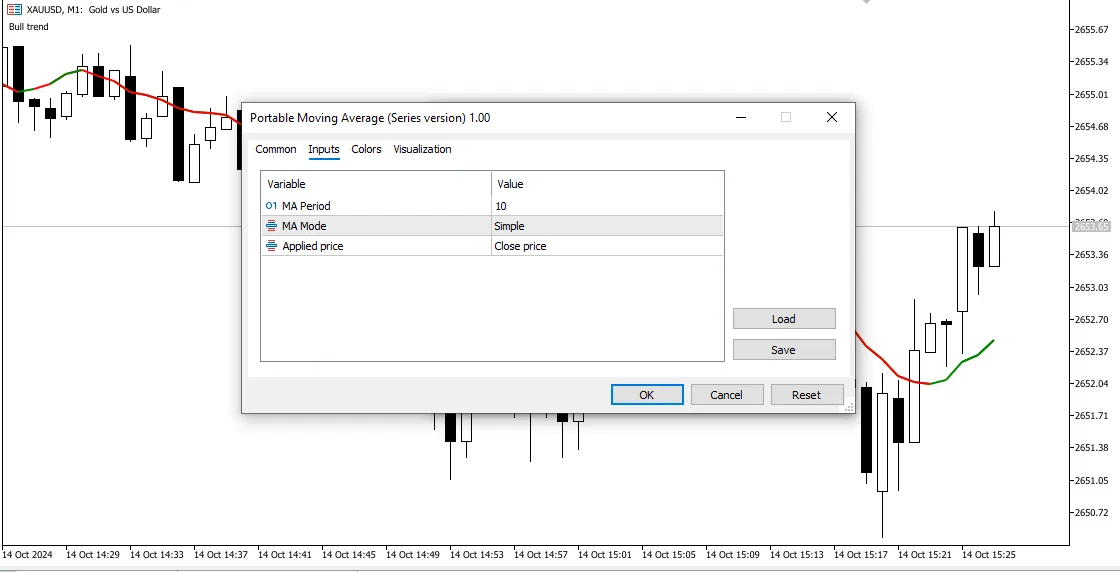Open the Visualization tab
The image size is (1120, 572).
422,149
